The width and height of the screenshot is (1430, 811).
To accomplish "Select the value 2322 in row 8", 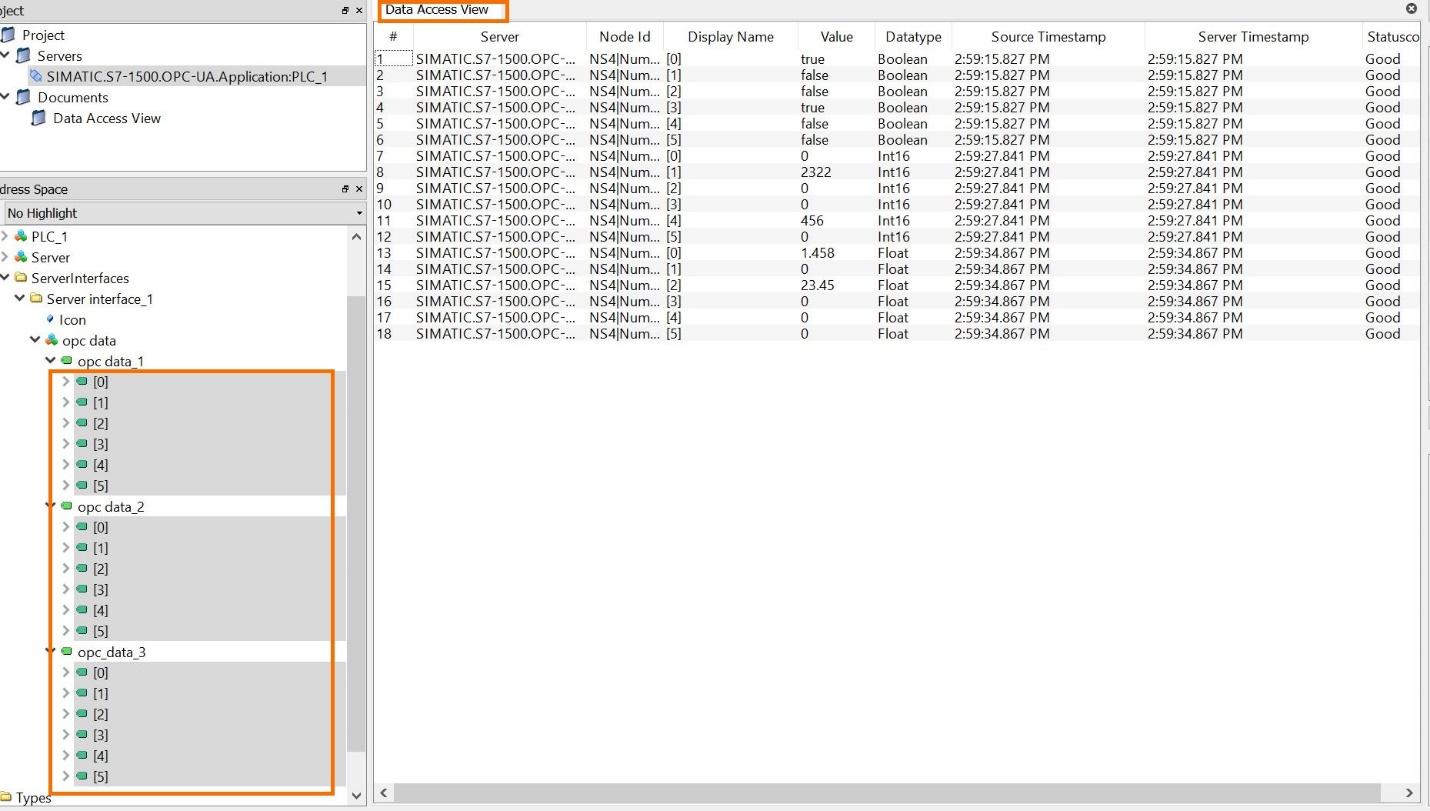I will (816, 172).
